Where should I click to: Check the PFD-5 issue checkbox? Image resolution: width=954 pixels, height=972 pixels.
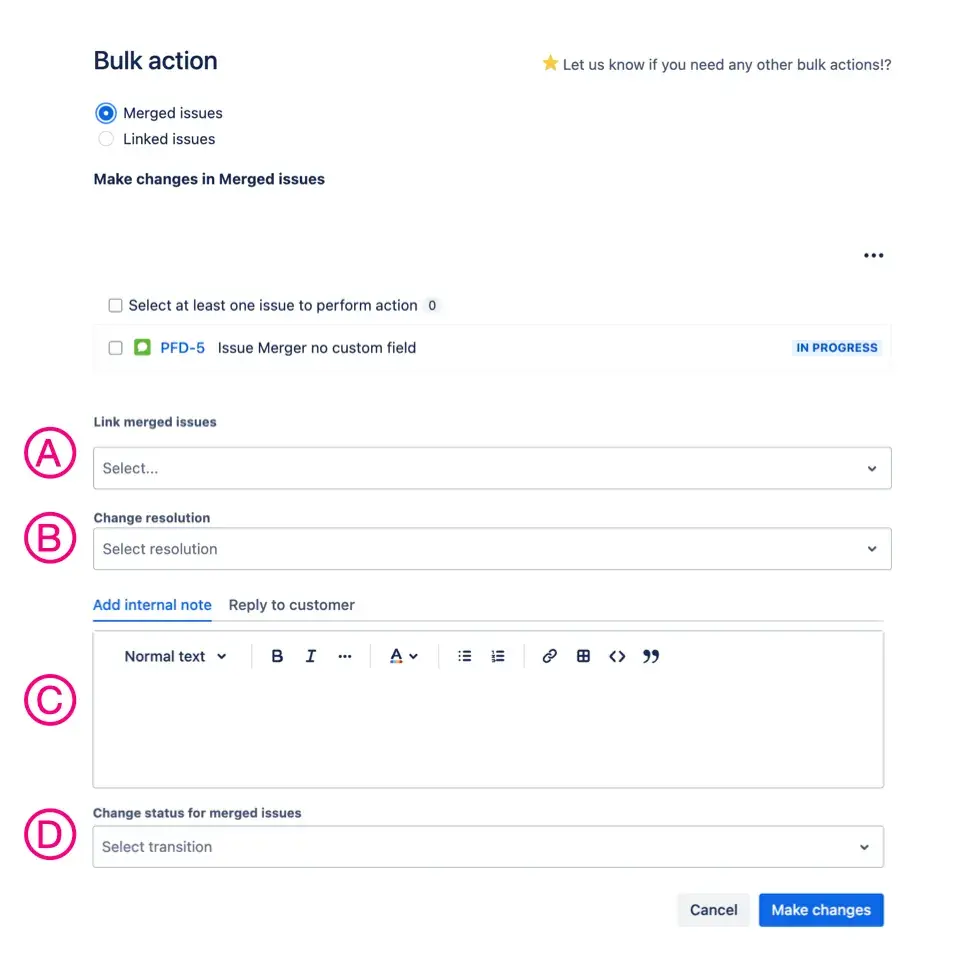pos(115,348)
